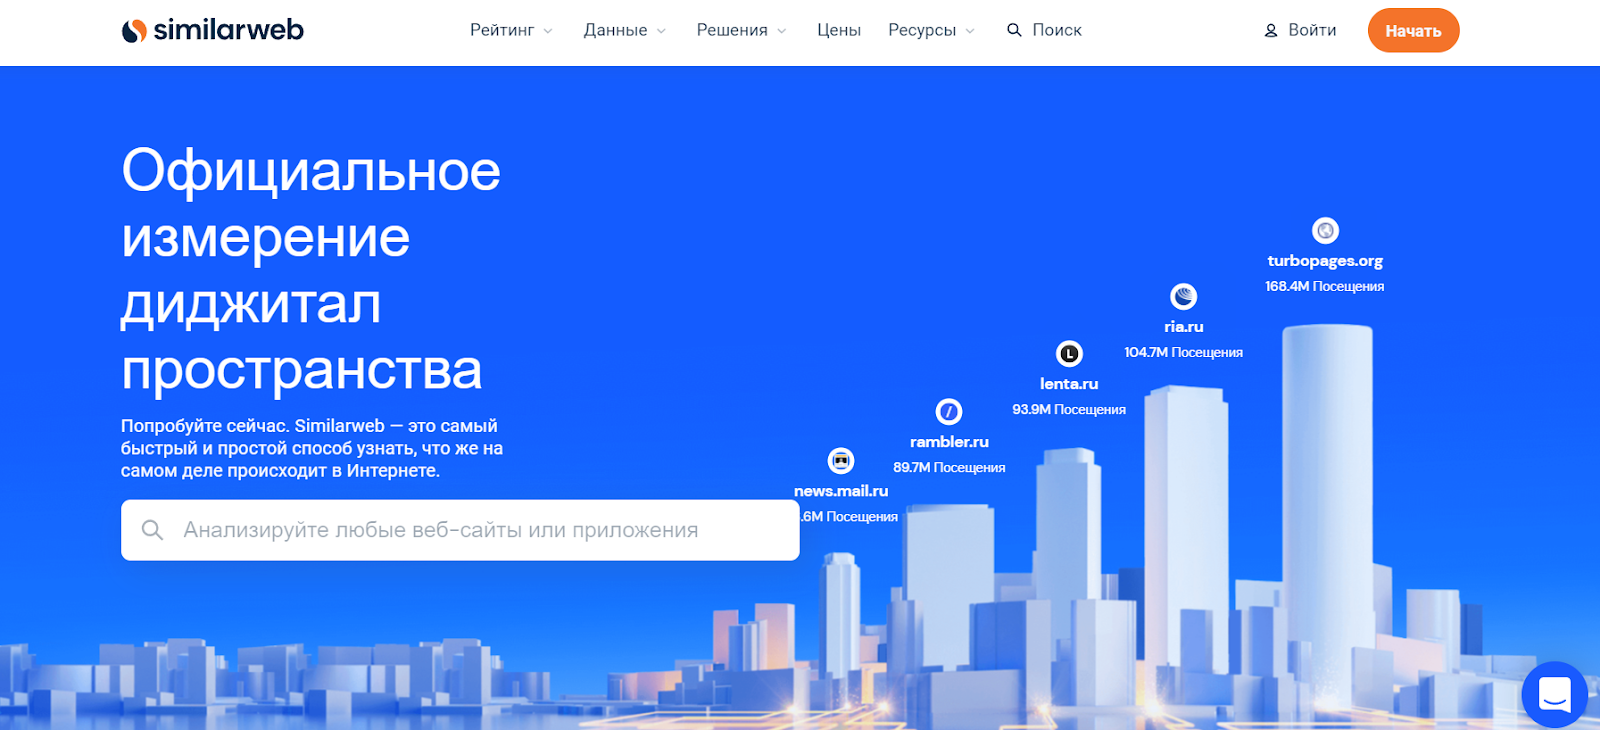Click the 168.4M Посещения value
This screenshot has width=1600, height=730.
tap(1325, 287)
